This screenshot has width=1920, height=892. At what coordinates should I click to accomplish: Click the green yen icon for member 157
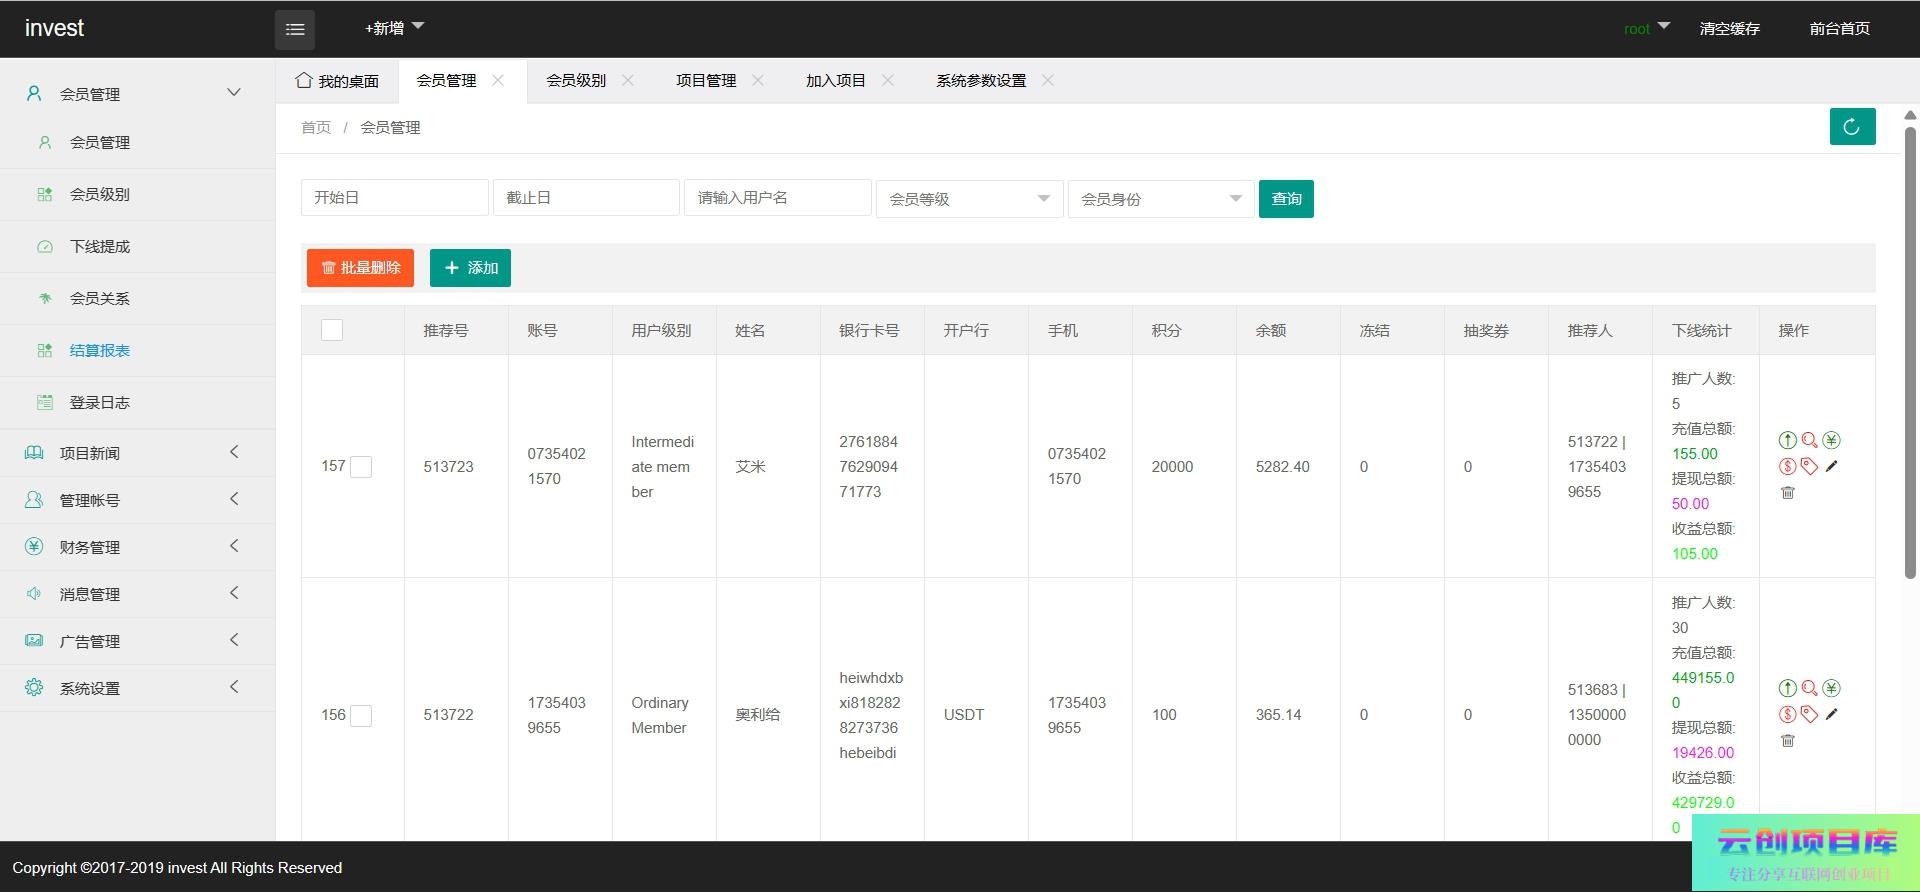tap(1831, 440)
